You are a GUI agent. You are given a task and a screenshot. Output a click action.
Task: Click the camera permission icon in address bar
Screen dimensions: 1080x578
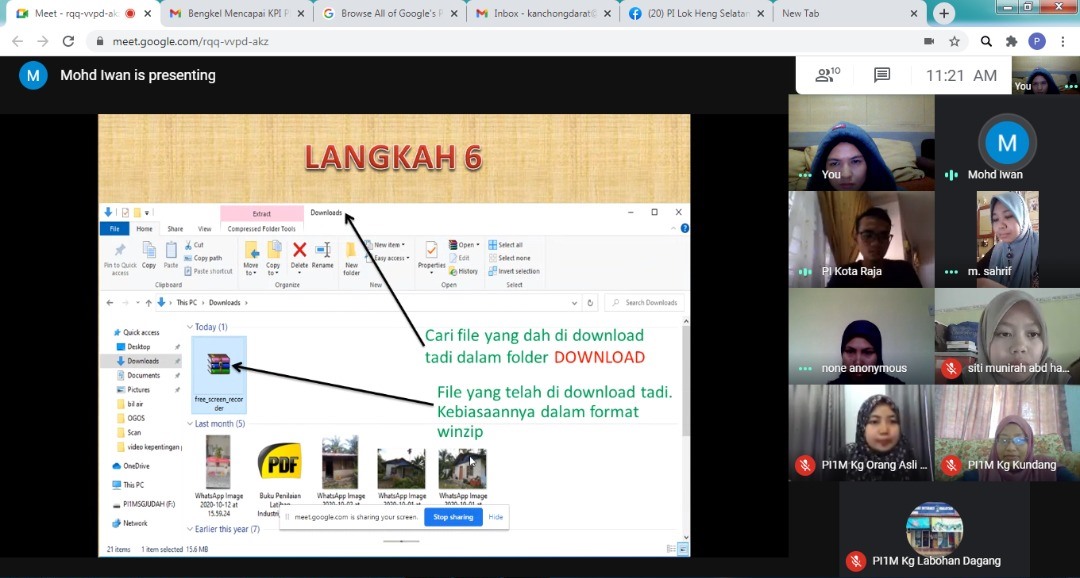pyautogui.click(x=929, y=41)
